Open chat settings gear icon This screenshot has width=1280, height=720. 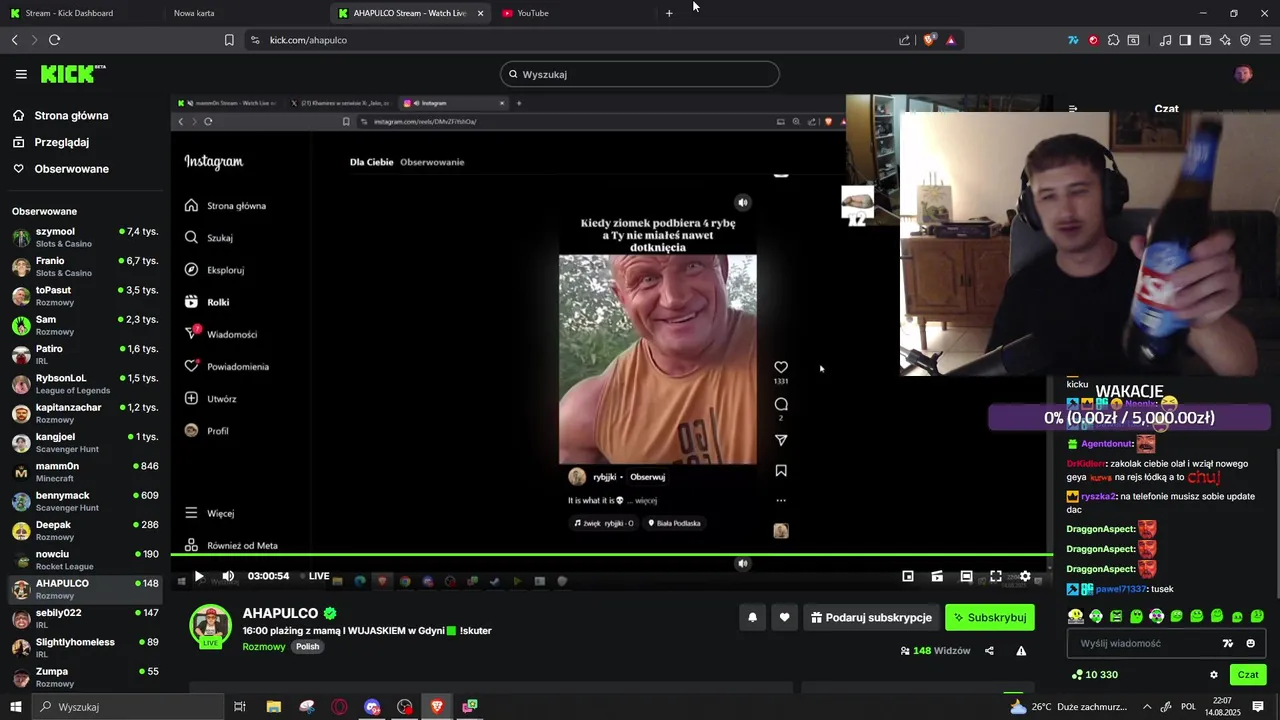1214,675
